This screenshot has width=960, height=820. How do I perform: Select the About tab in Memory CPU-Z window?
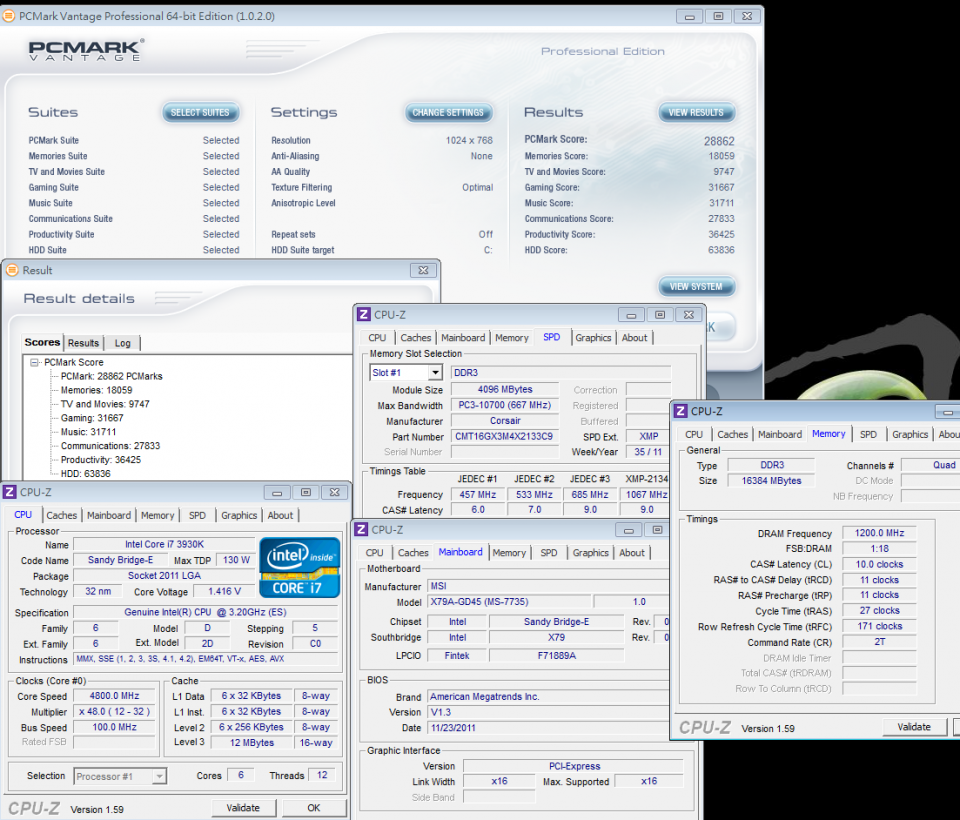(x=948, y=434)
